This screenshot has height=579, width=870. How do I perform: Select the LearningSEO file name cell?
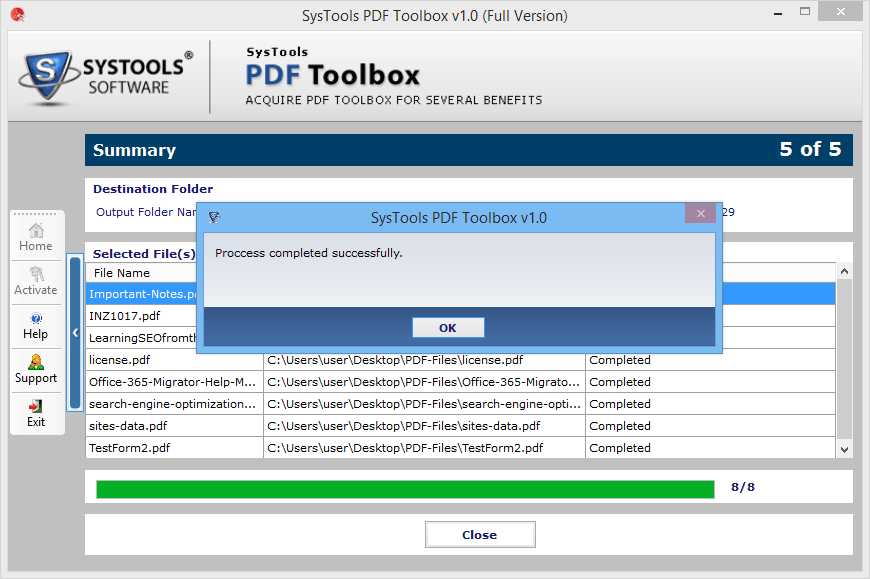[141, 338]
